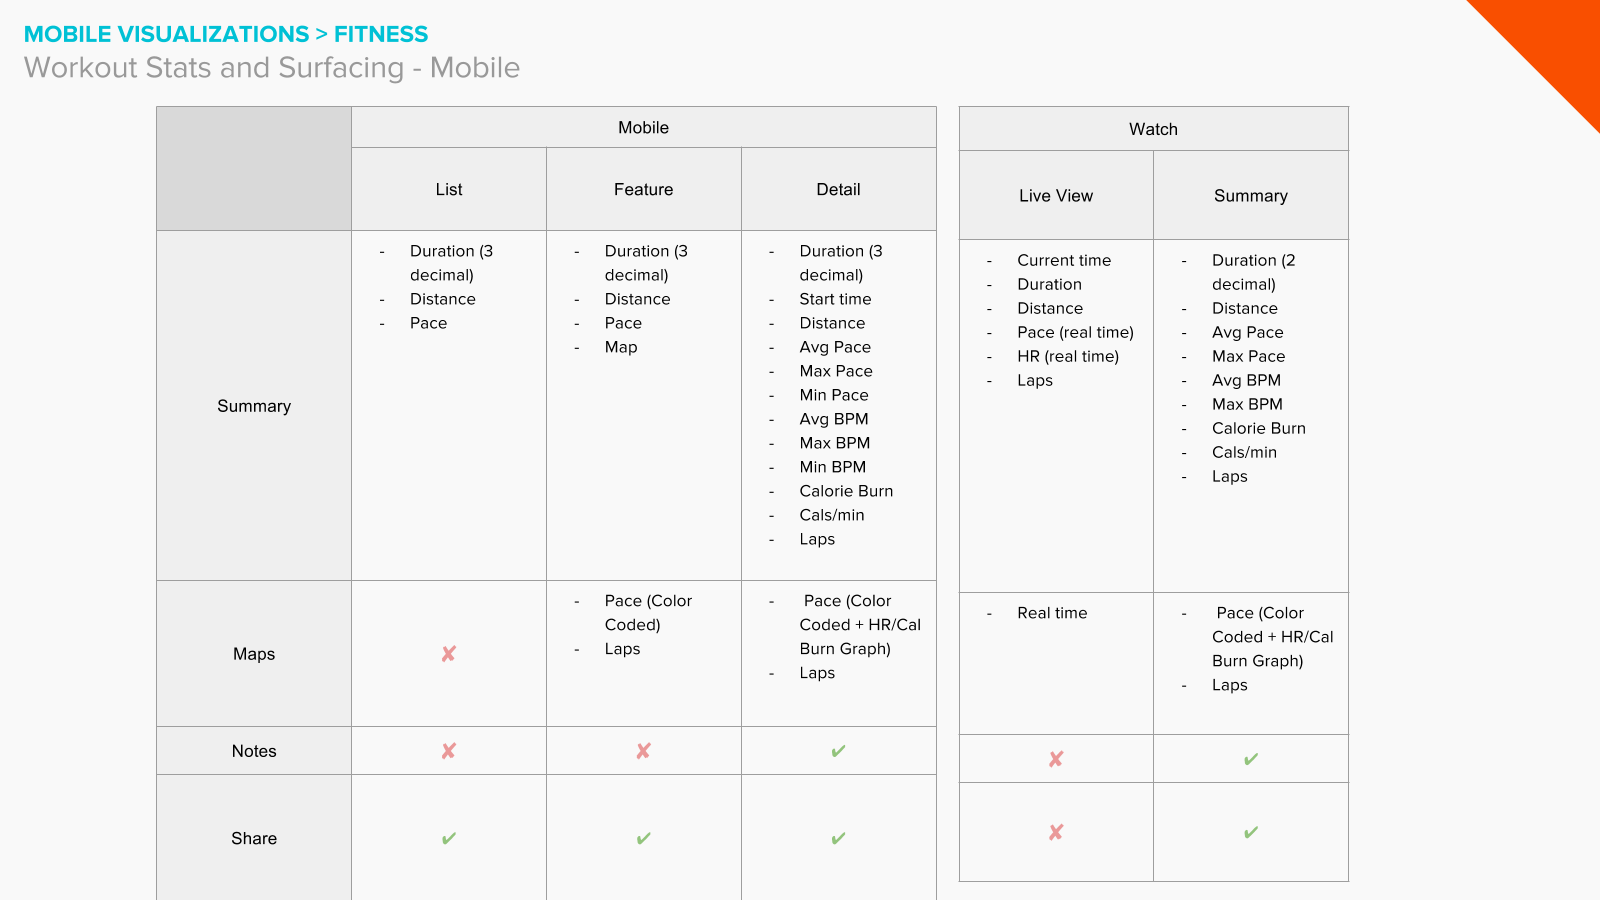Image resolution: width=1600 pixels, height=900 pixels.
Task: Click the MOBILE VISUALIZATIONS breadcrumb text
Action: click(166, 34)
